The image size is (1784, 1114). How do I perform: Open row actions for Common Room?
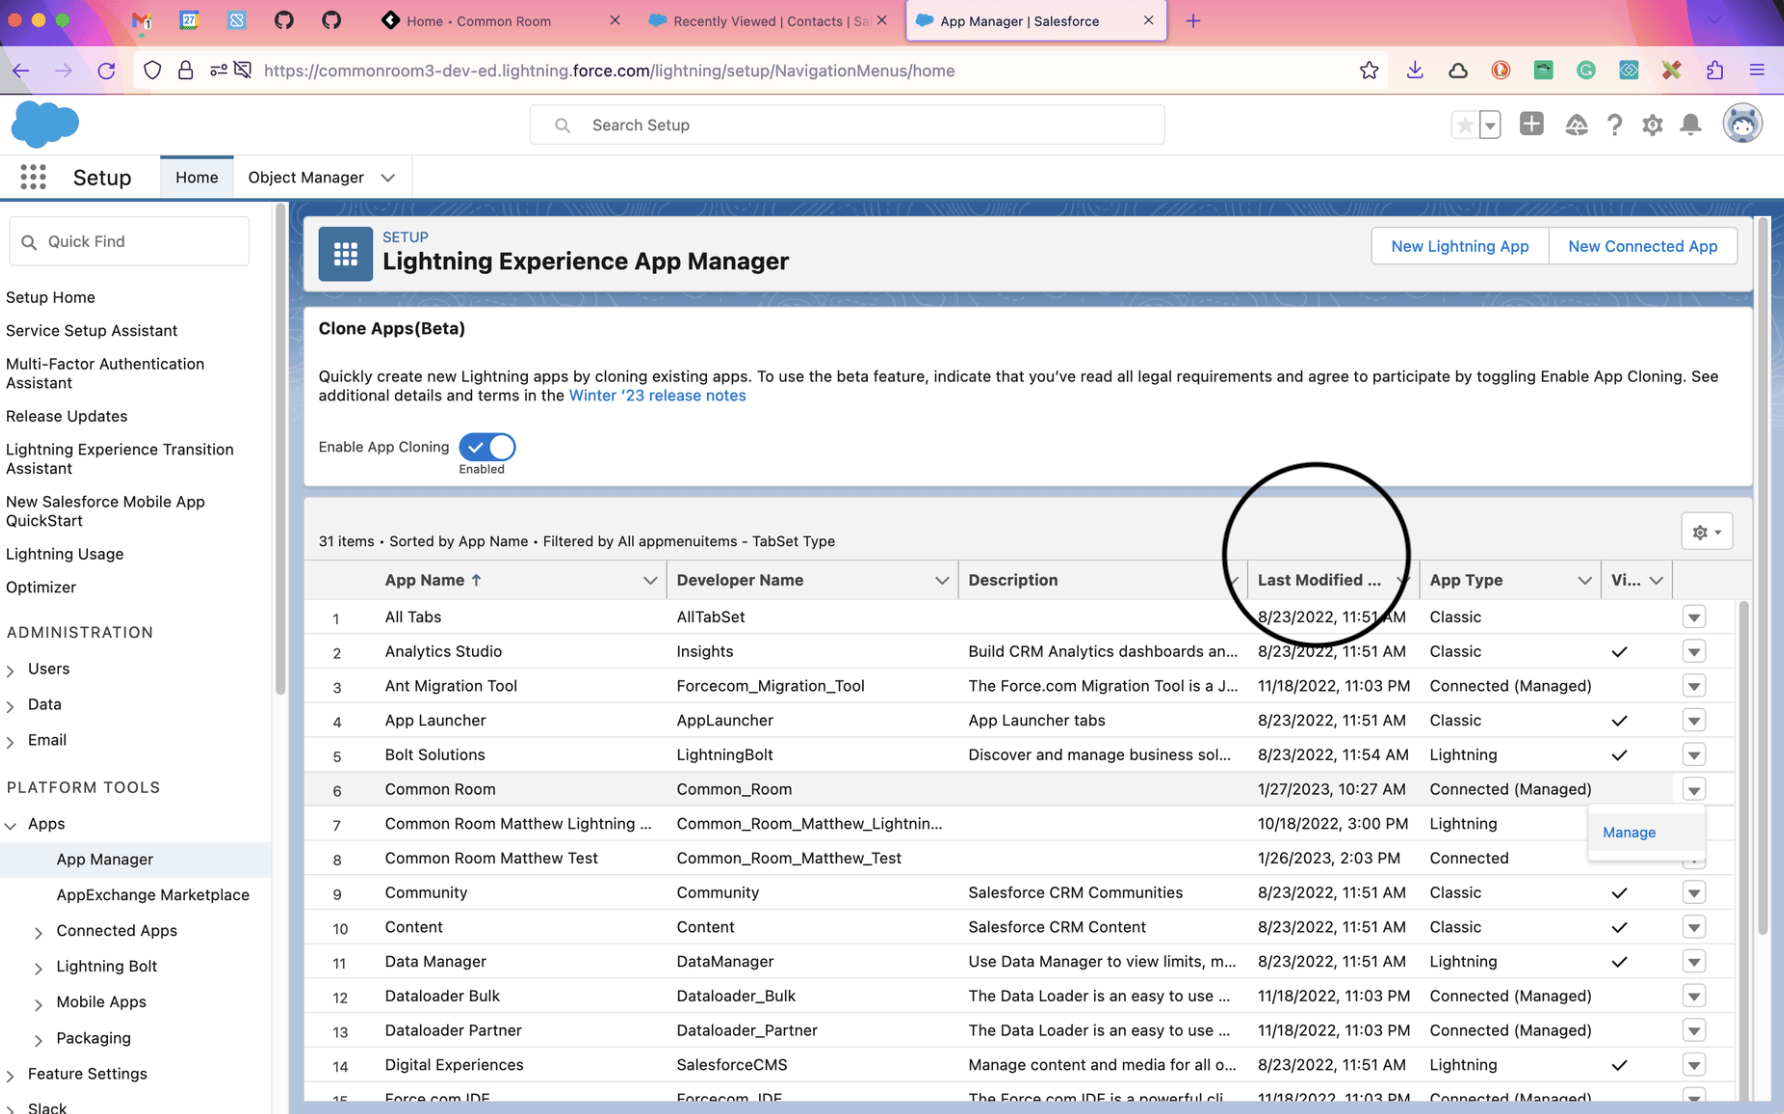[1693, 790]
